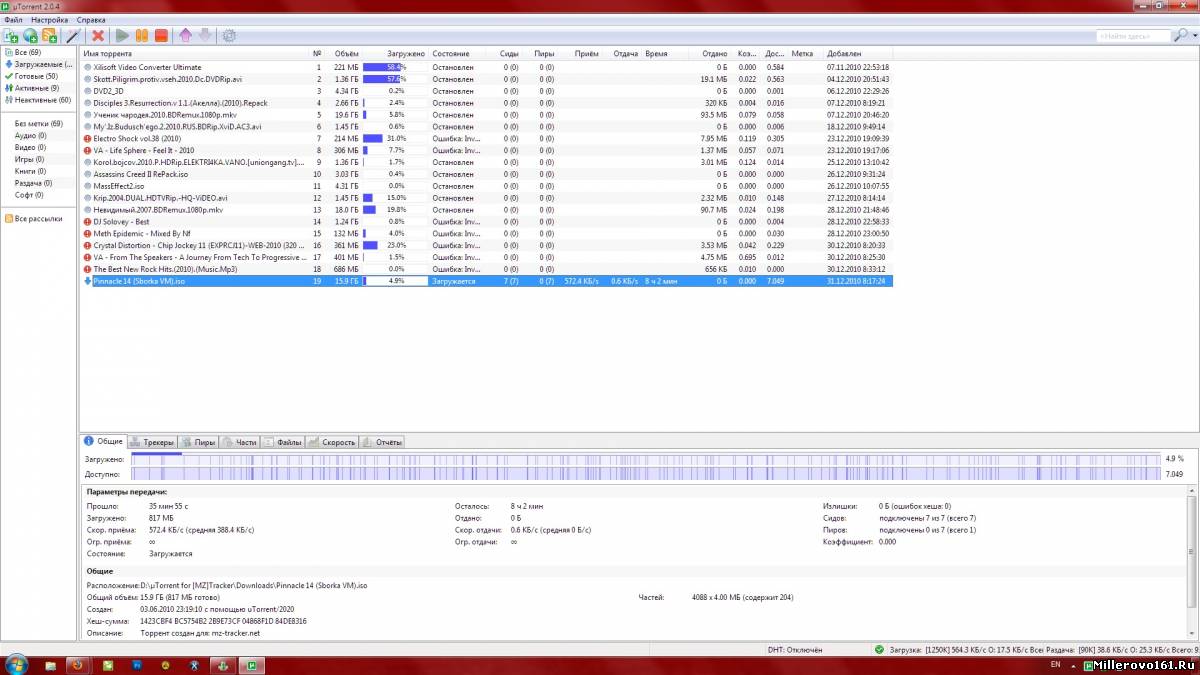Click the Add Torrent from URL globe icon
Image resolution: width=1200 pixels, height=675 pixels.
pyautogui.click(x=30, y=36)
